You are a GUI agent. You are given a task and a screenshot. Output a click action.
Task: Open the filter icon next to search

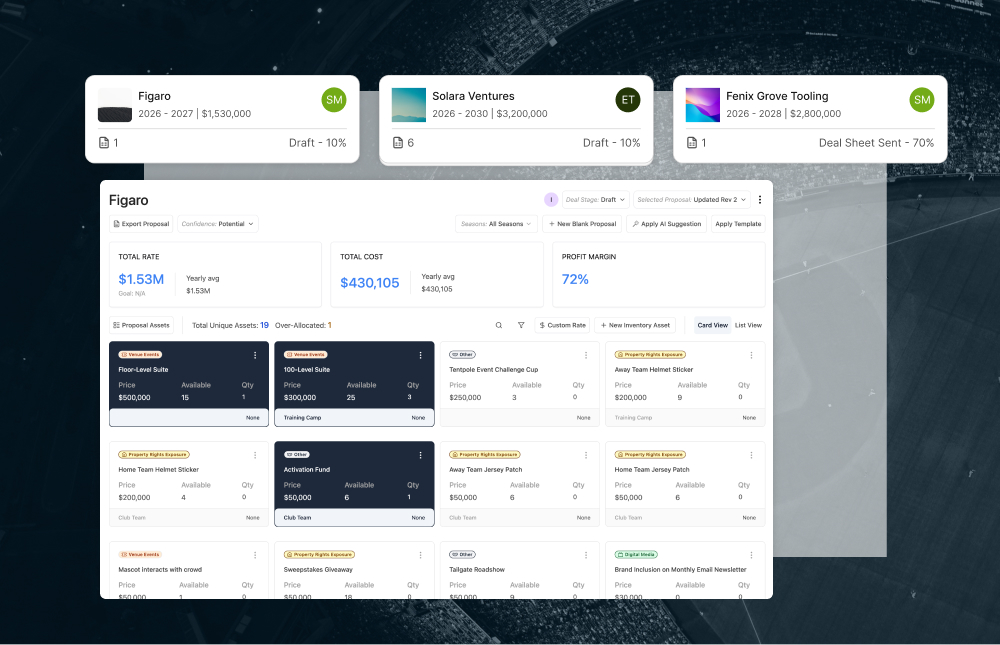pyautogui.click(x=521, y=326)
